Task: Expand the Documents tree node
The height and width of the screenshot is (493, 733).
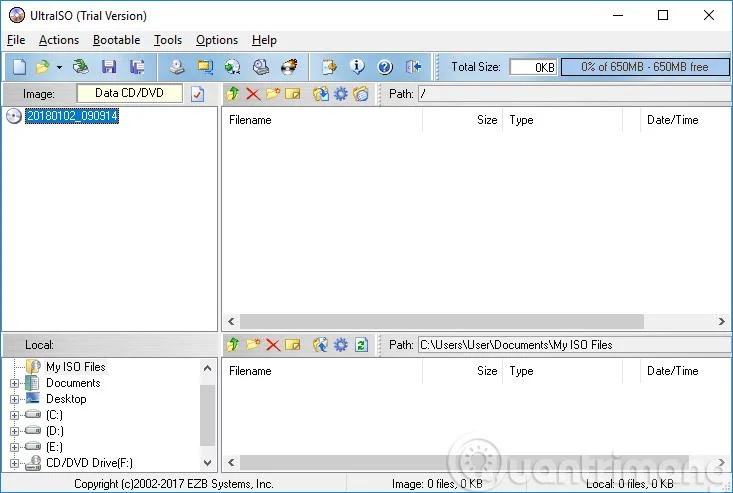Action: [14, 383]
